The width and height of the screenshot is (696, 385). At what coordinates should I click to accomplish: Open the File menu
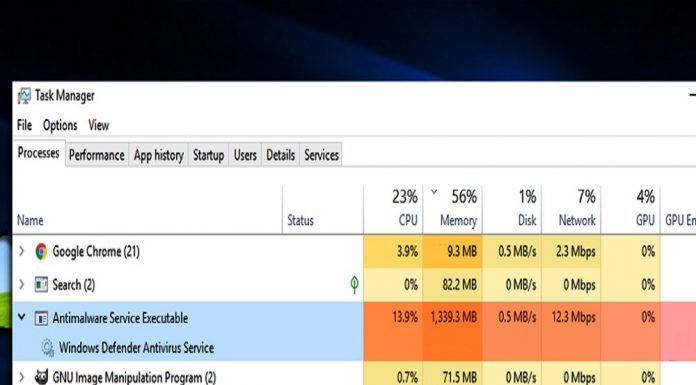pyautogui.click(x=24, y=125)
